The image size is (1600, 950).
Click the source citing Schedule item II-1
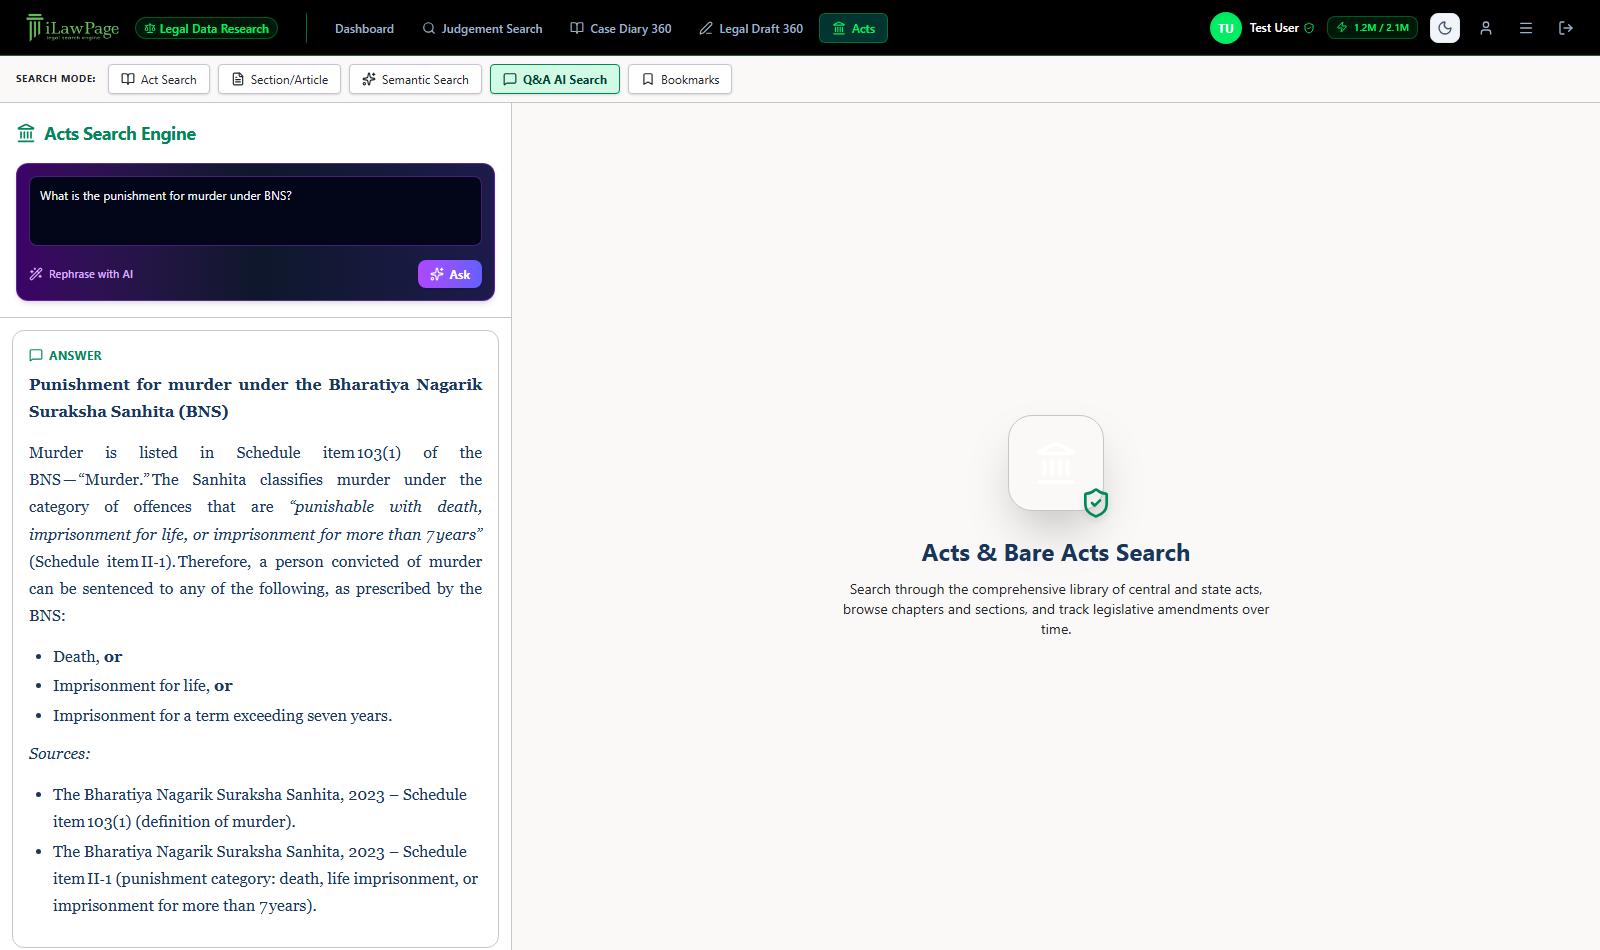pyautogui.click(x=266, y=879)
